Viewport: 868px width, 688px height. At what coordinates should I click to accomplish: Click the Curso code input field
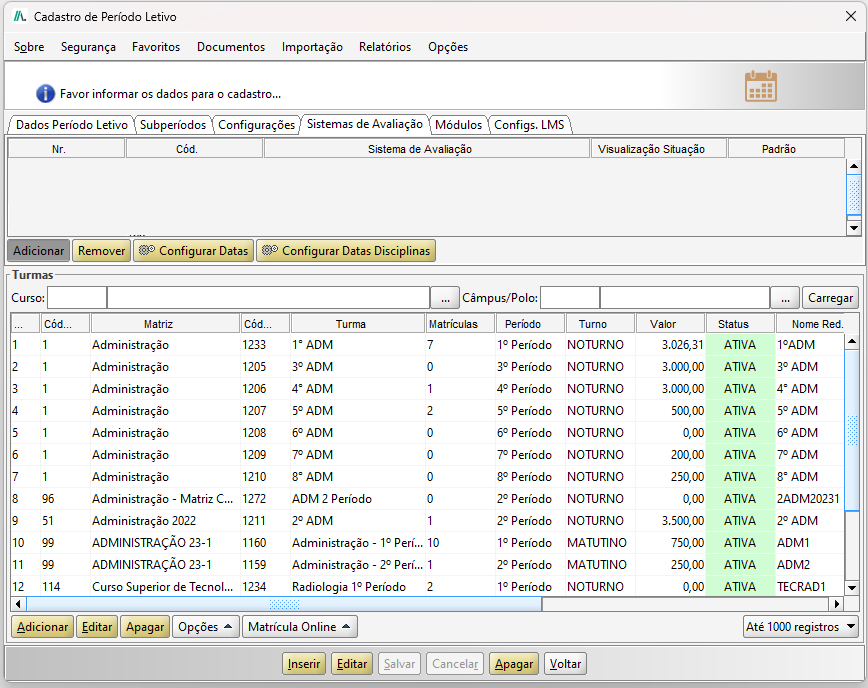(x=77, y=298)
